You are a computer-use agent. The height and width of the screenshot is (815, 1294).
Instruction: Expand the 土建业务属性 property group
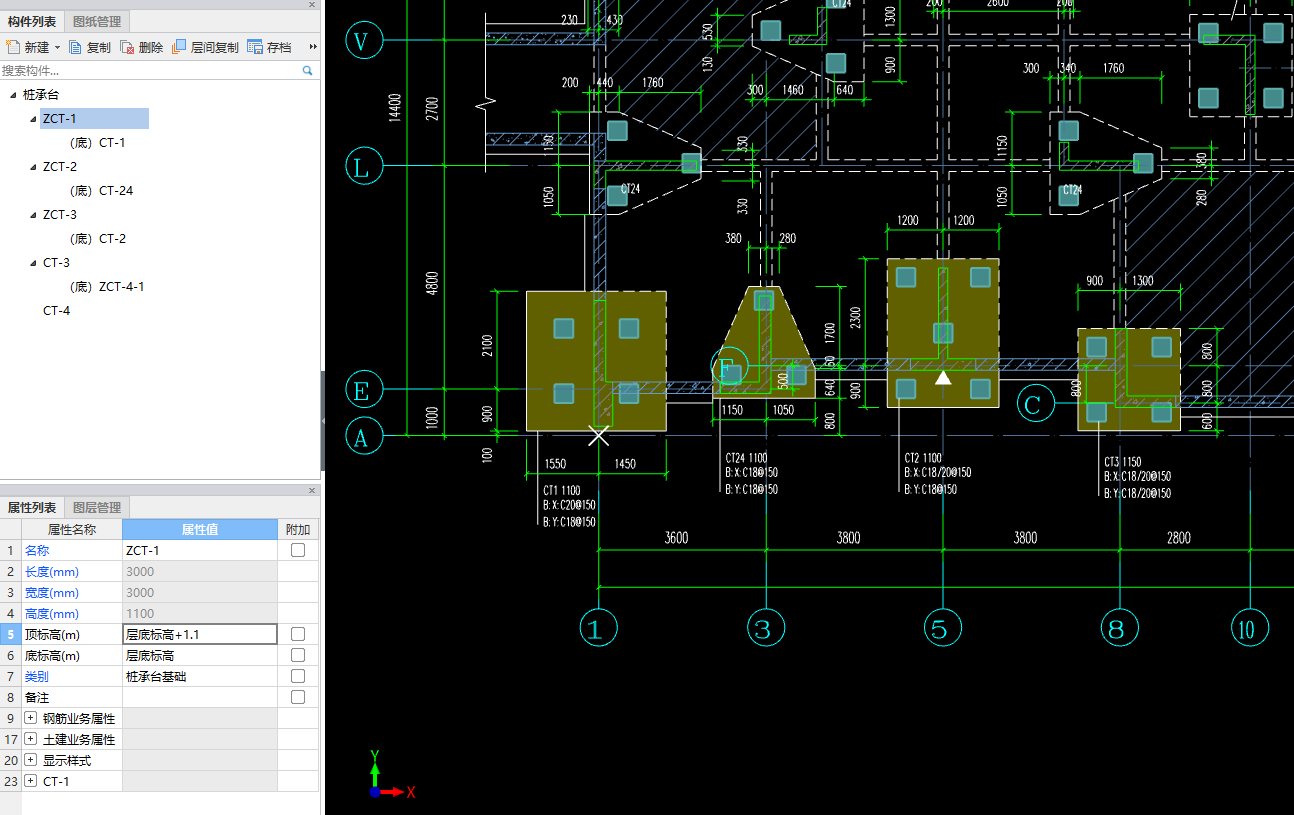(x=31, y=739)
